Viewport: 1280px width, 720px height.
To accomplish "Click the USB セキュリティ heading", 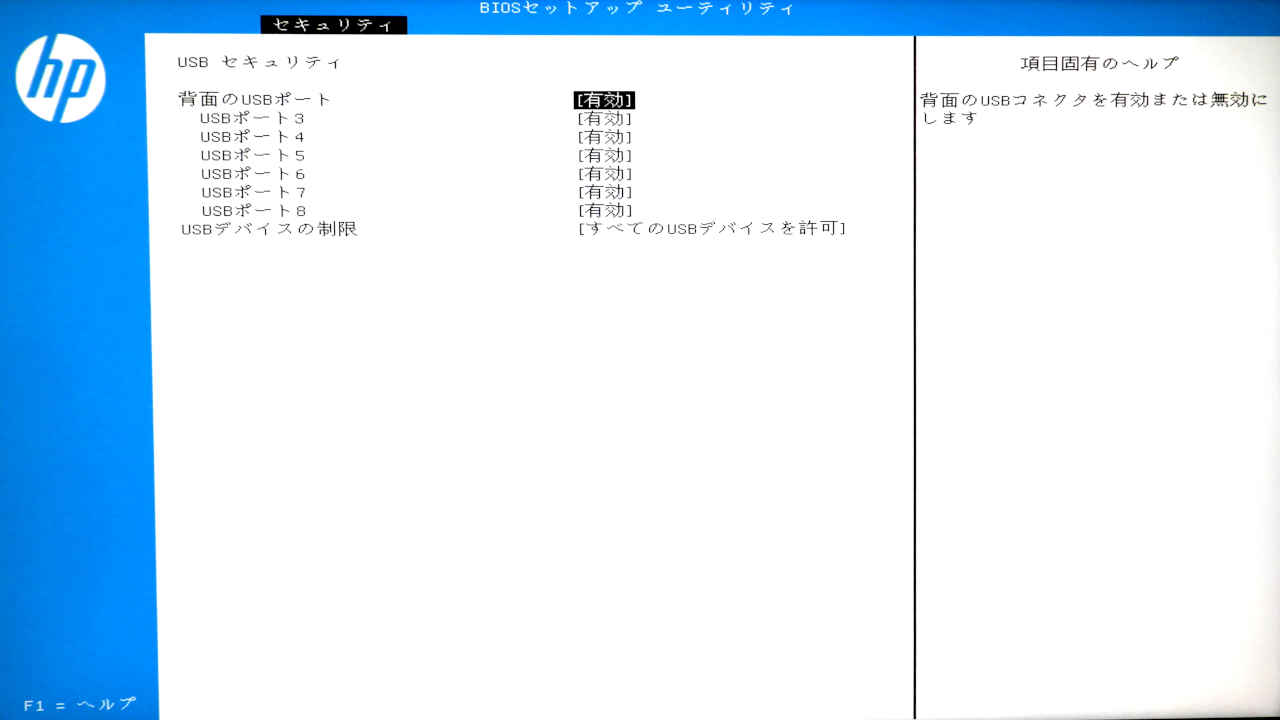I will point(259,60).
